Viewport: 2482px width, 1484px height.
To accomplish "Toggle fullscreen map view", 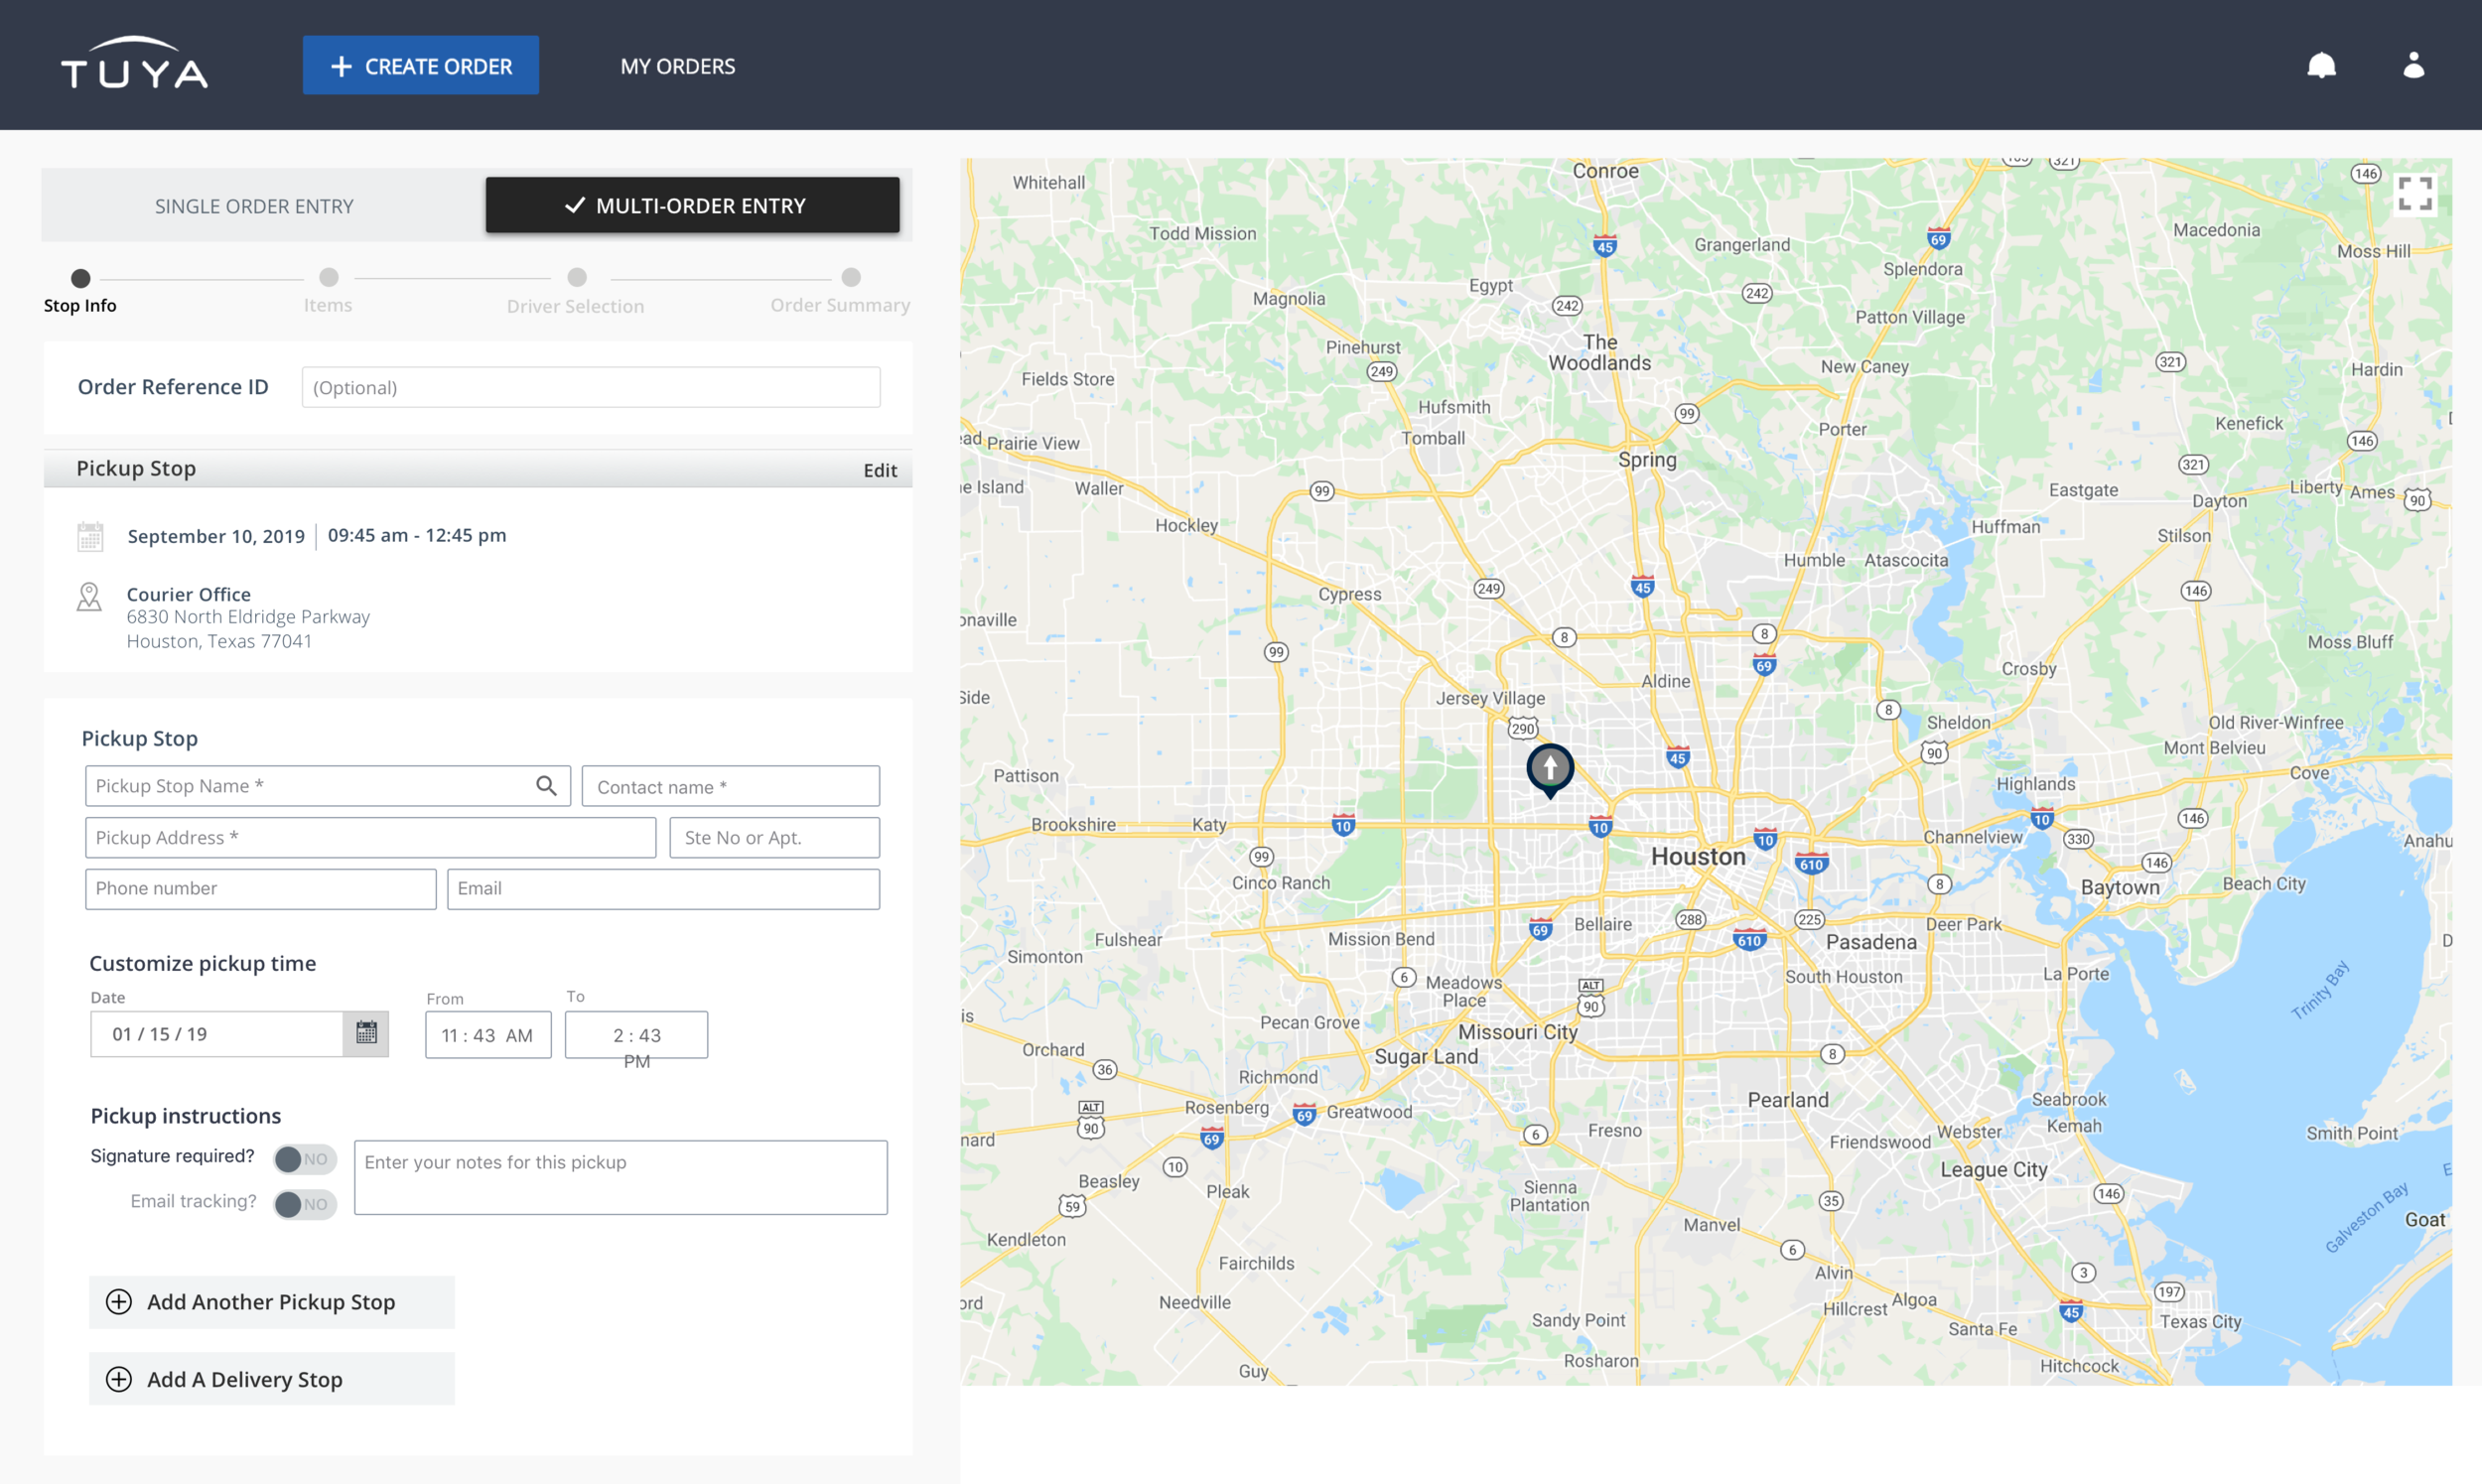I will click(x=2415, y=194).
